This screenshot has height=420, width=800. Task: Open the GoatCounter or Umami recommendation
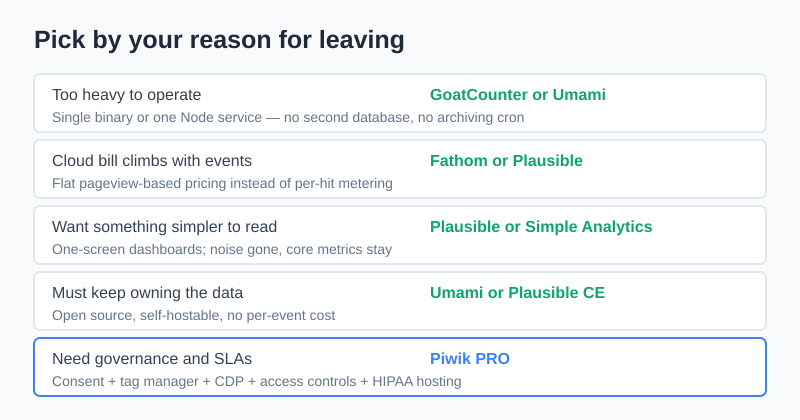[518, 95]
